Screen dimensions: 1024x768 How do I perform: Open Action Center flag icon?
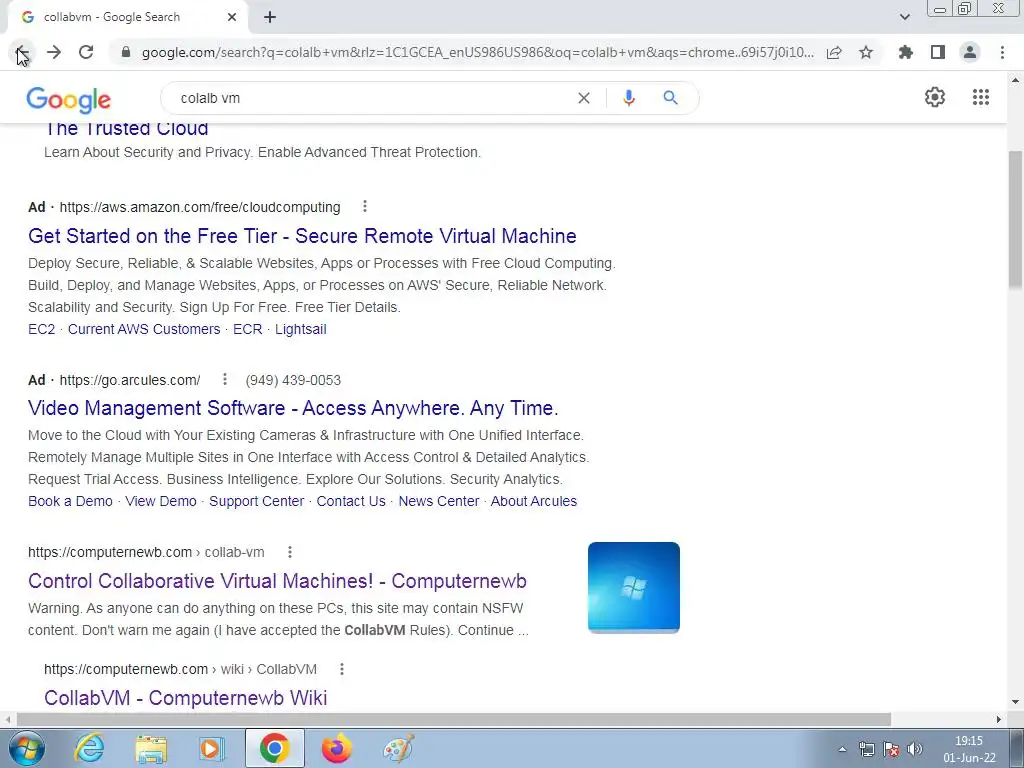[x=891, y=749]
